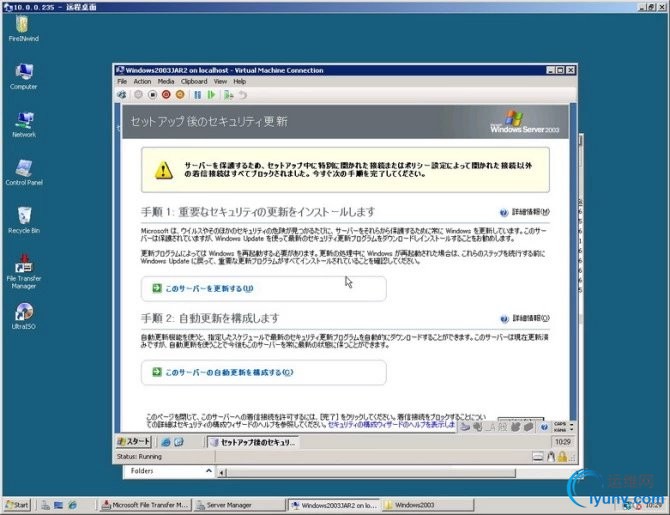Switch to Windows2003JAR2 on lo... taskbar button
Image resolution: width=670 pixels, height=515 pixels.
pyautogui.click(x=335, y=505)
